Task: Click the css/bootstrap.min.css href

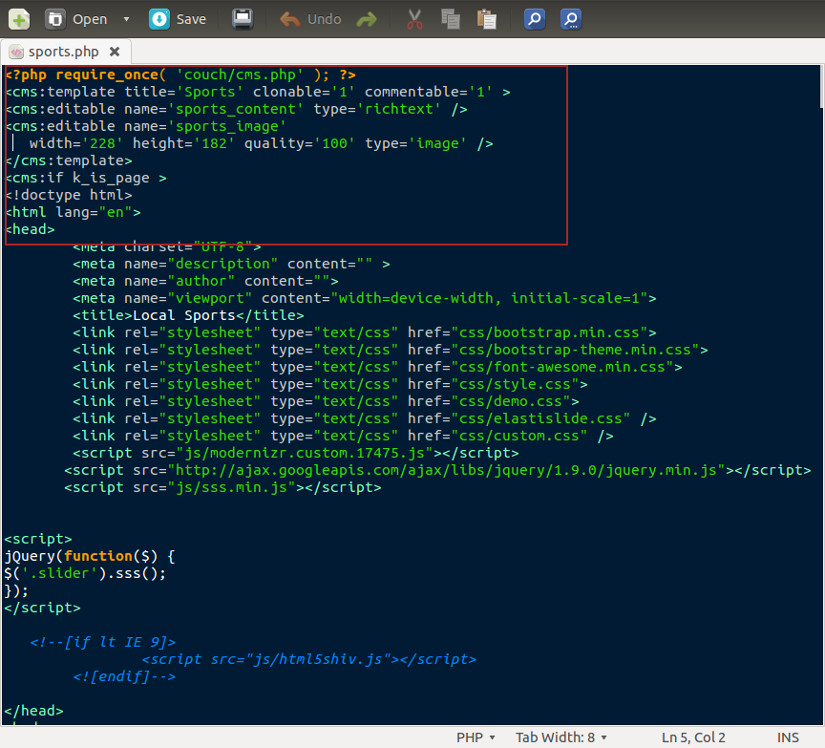Action: 549,332
